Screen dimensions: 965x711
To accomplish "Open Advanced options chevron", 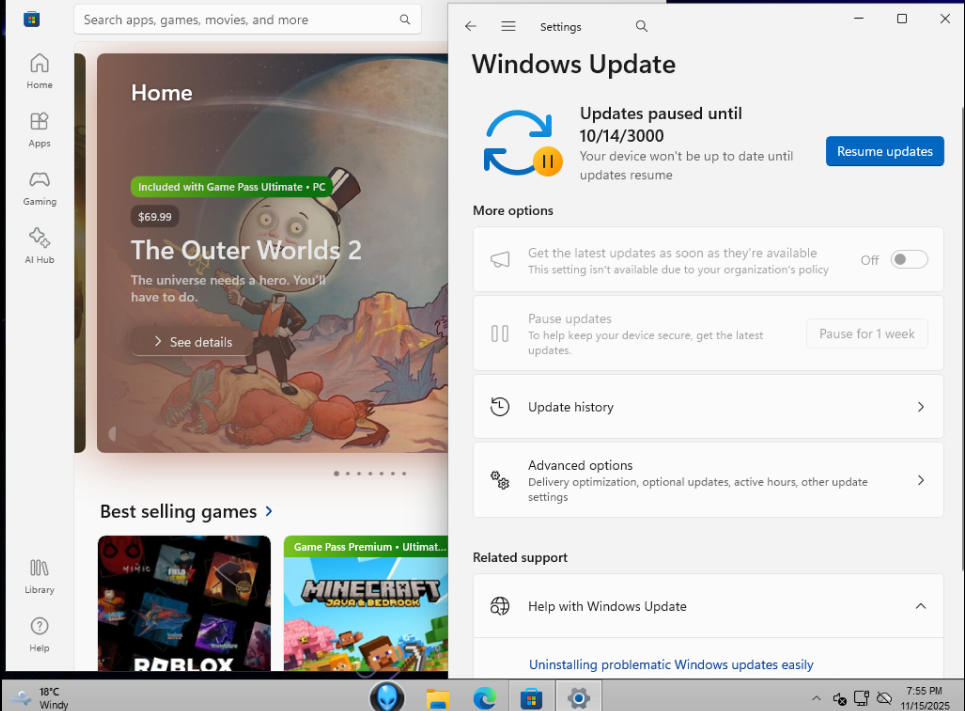I will 921,480.
